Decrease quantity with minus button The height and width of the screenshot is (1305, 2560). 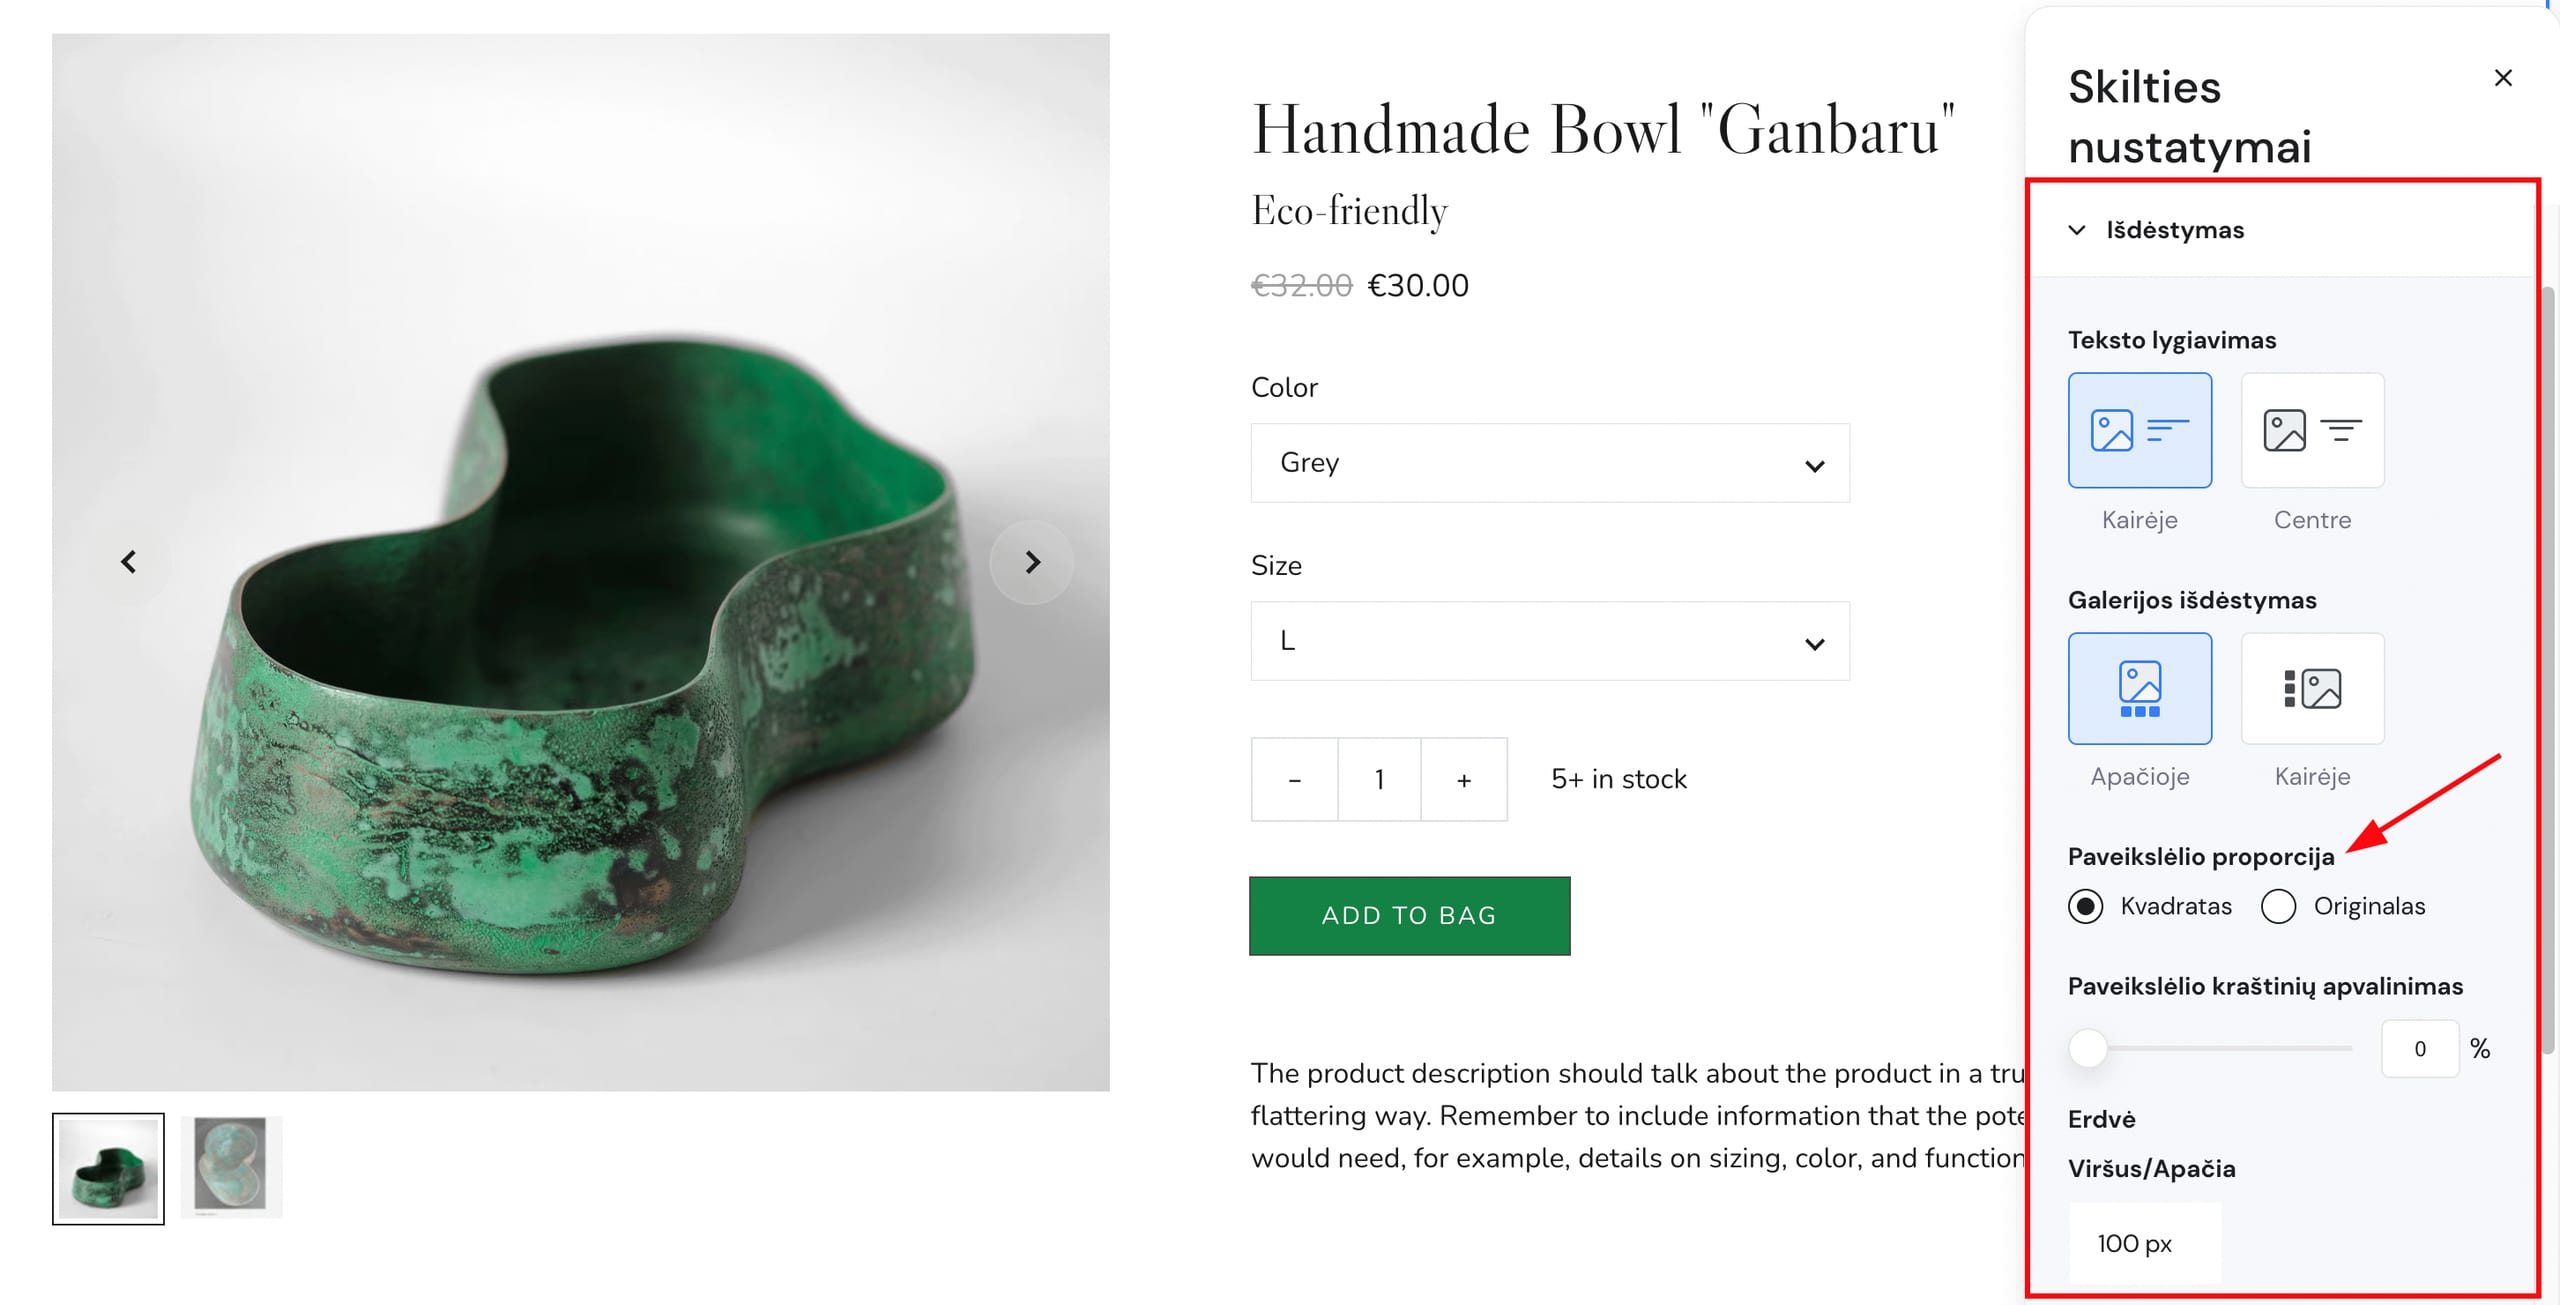(x=1294, y=780)
